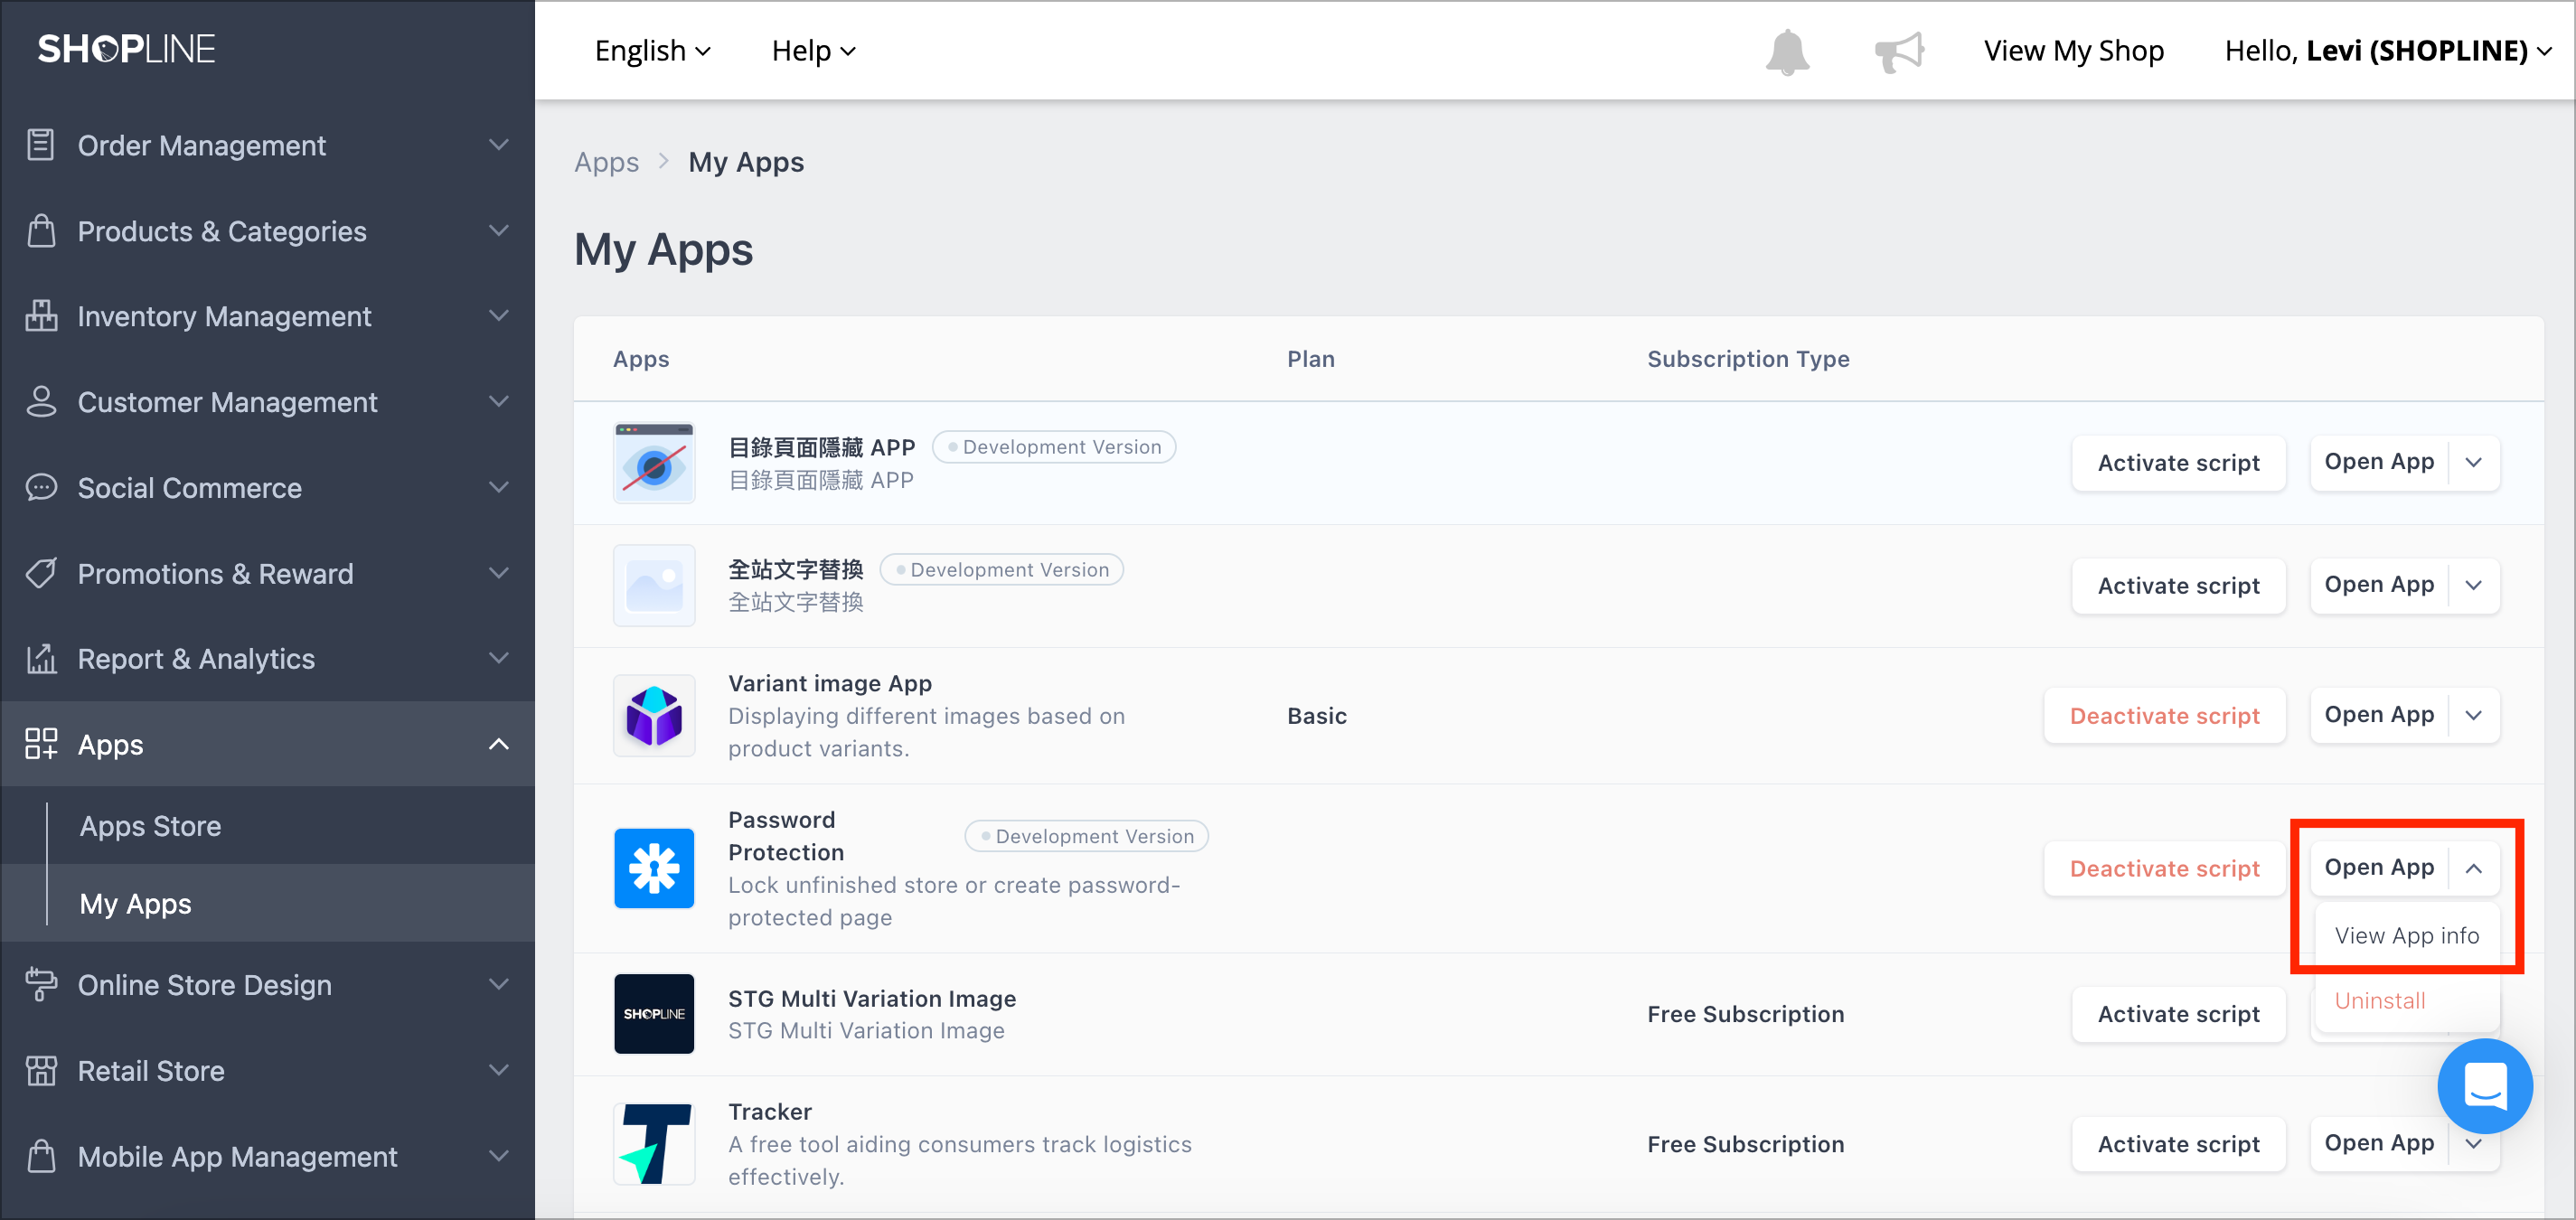Open the Hello, Levi account dropdown
This screenshot has width=2576, height=1220.
[x=2388, y=51]
